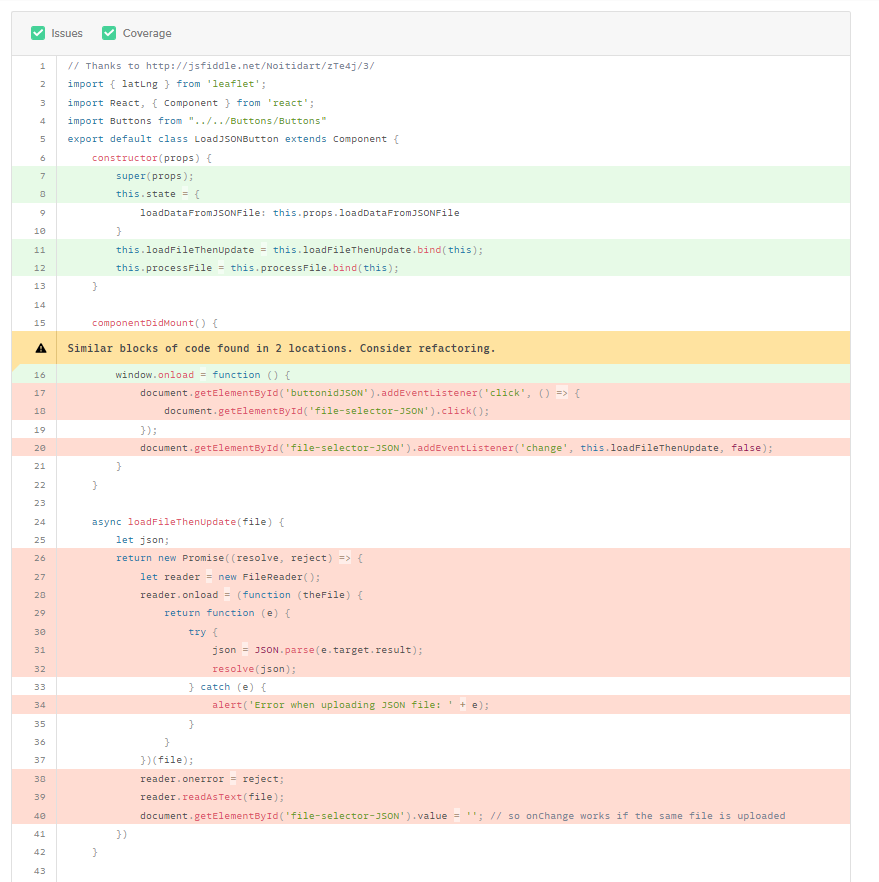Click the constructor keyword
Image resolution: width=879 pixels, height=882 pixels.
125,158
